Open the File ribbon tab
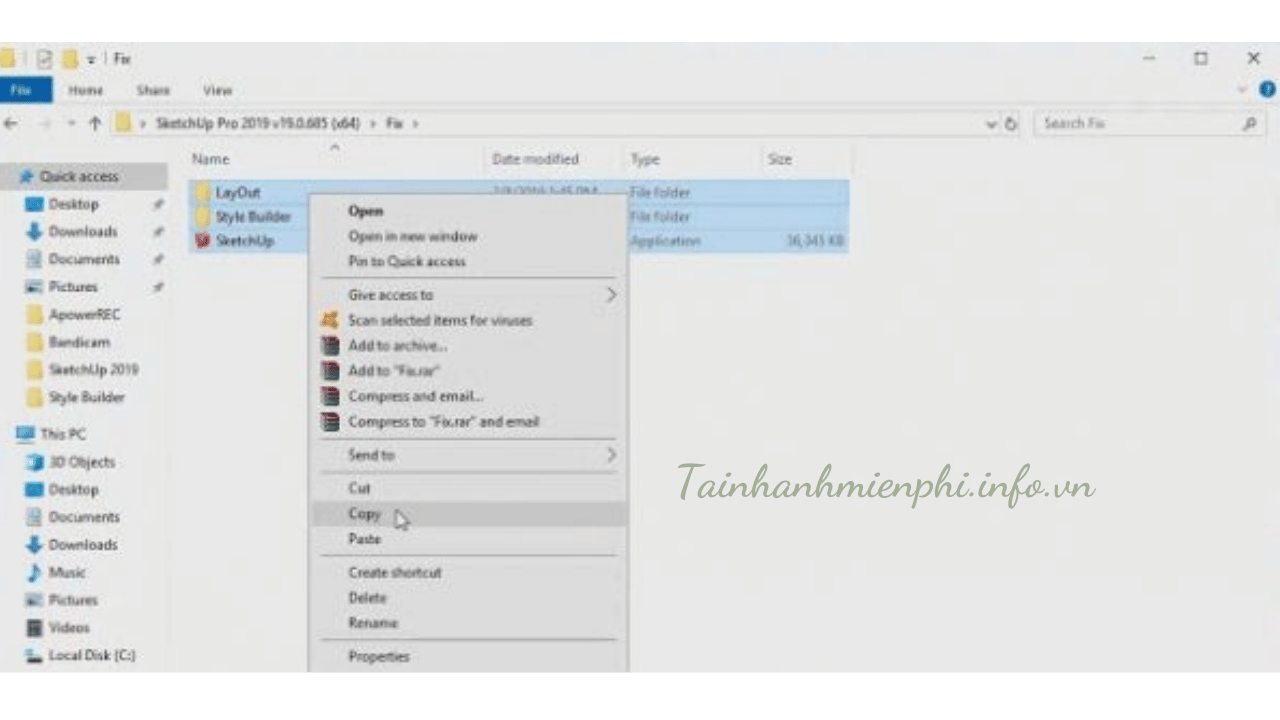The image size is (1280, 720). click(x=22, y=90)
